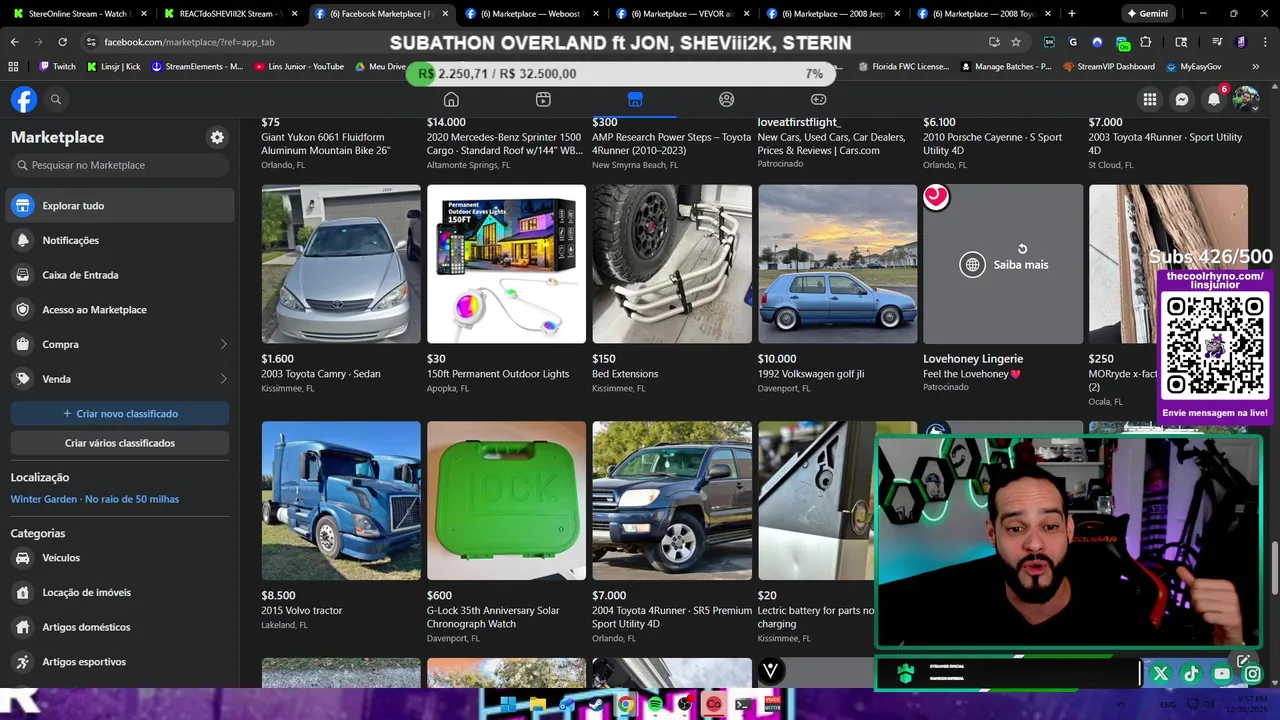
Task: Click the Compra shopping bag icon
Action: [22, 344]
